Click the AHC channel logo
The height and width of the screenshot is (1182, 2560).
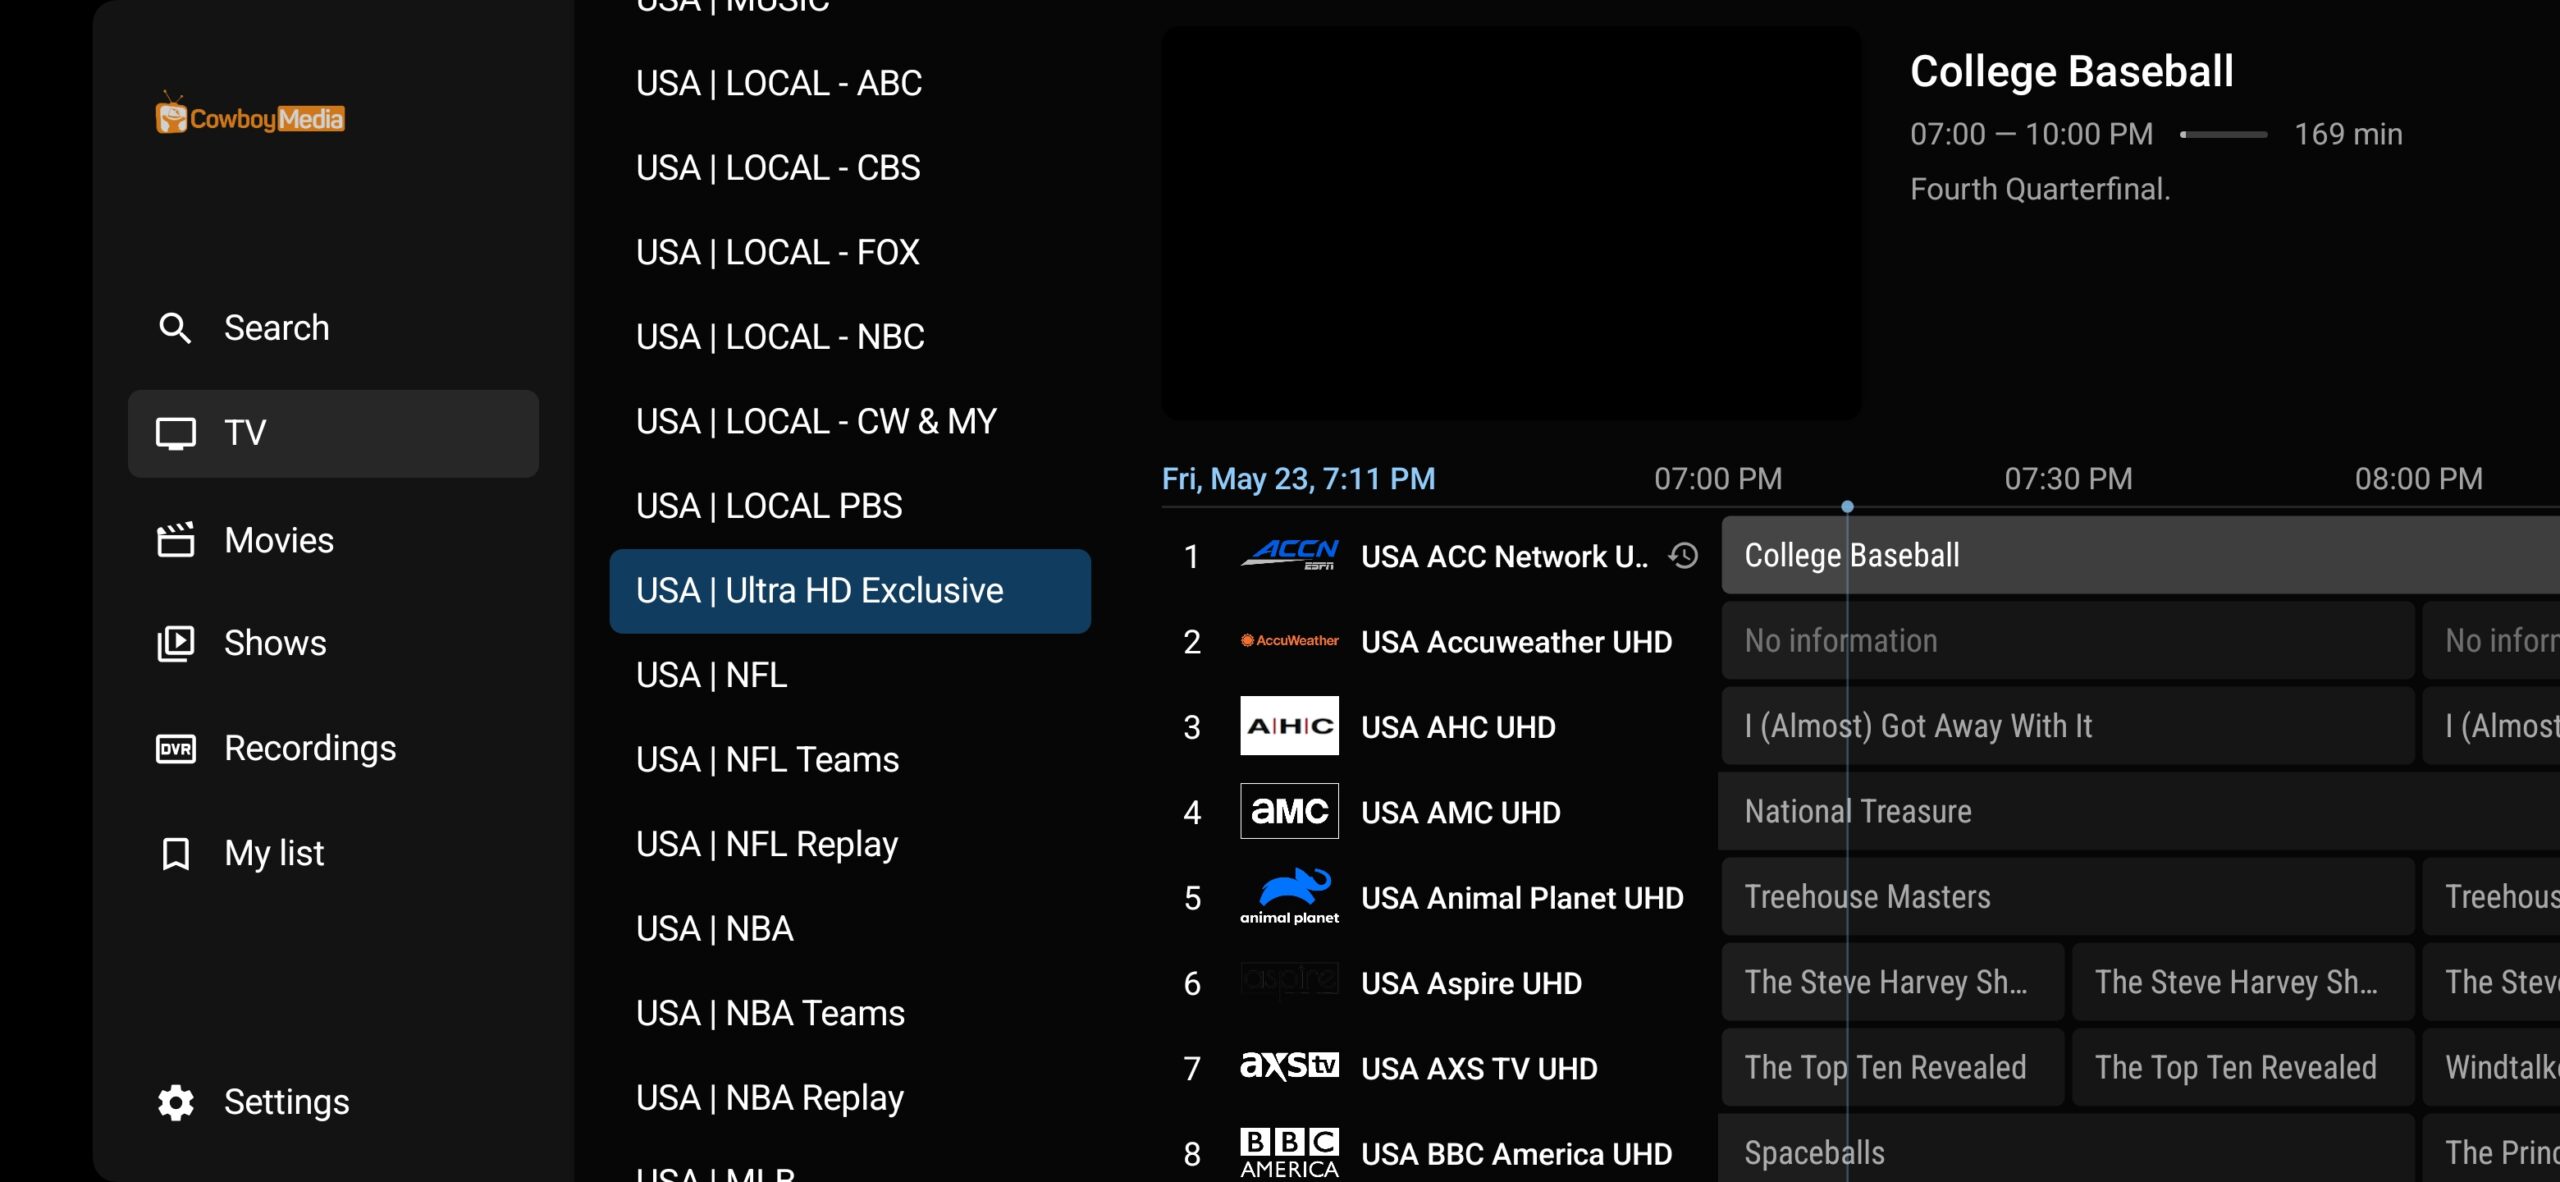coord(1289,726)
